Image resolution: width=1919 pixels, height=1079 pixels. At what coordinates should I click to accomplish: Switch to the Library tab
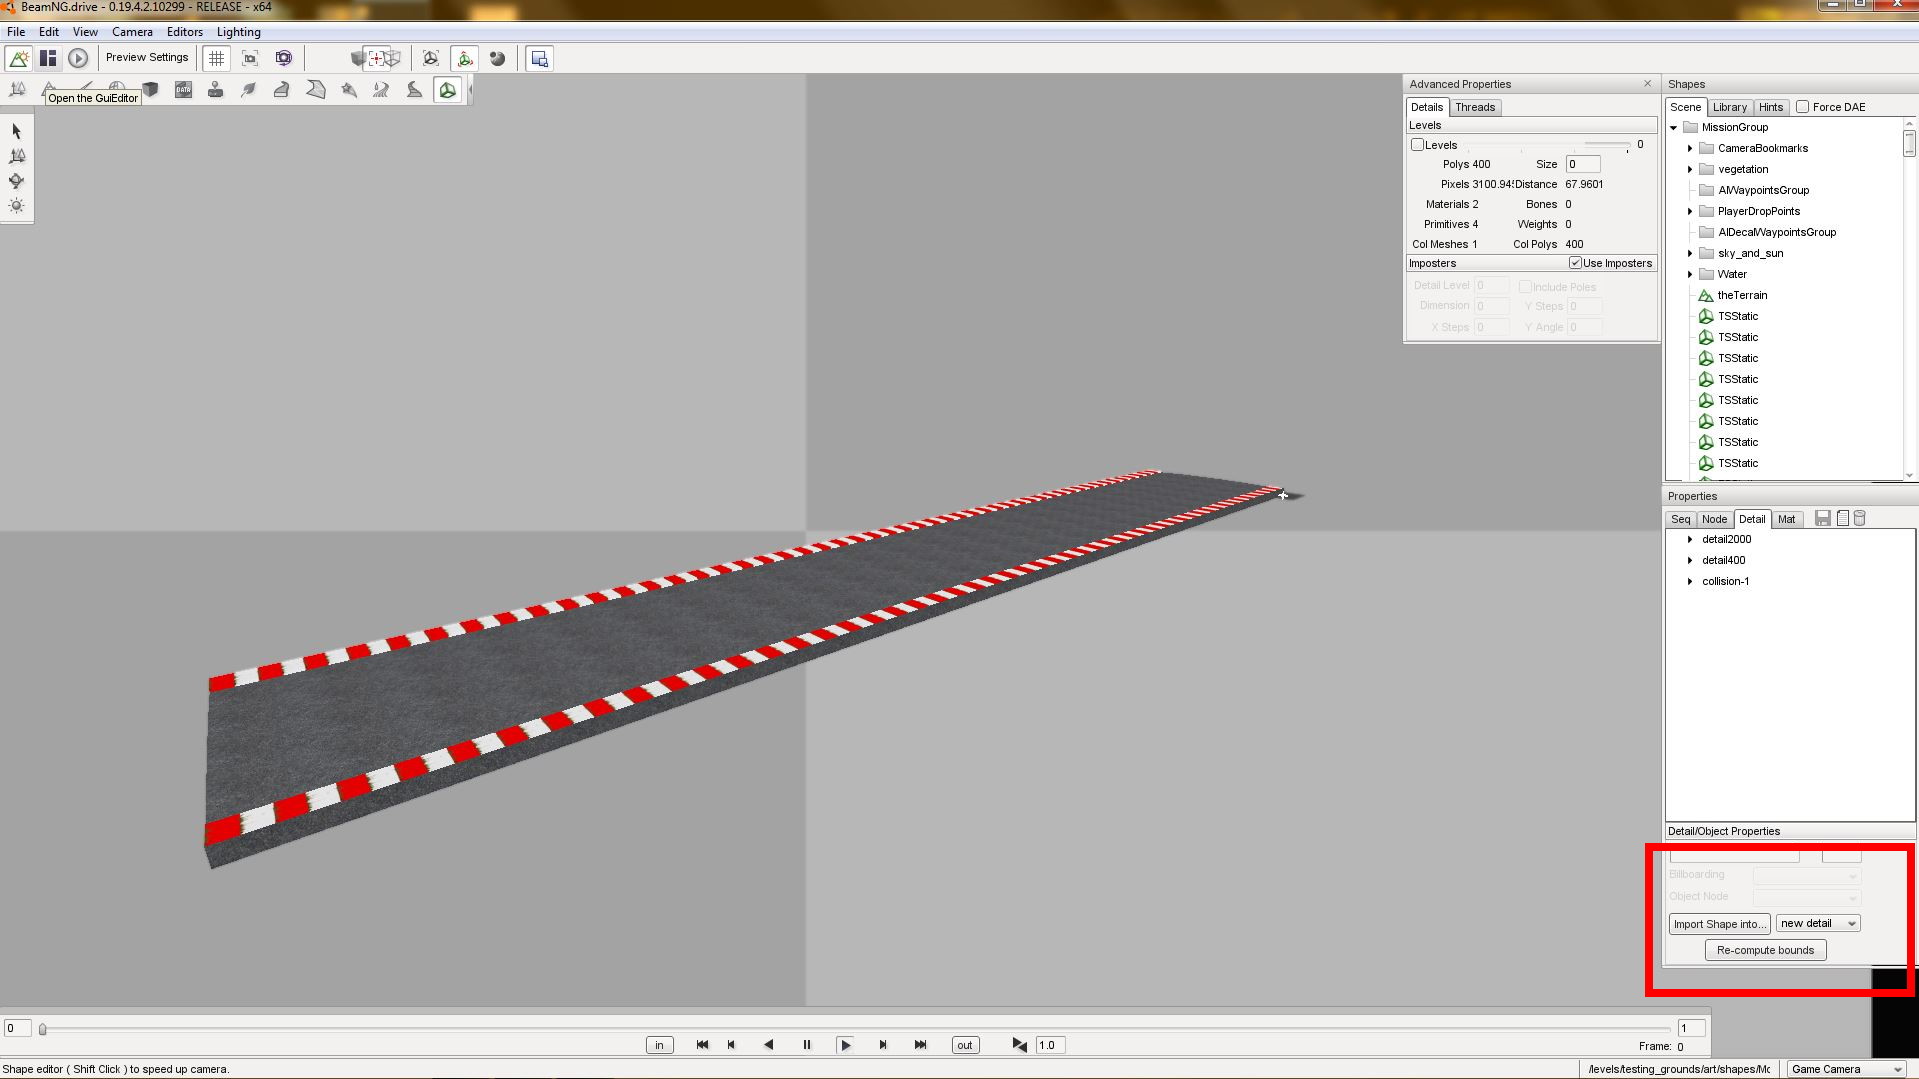1729,107
